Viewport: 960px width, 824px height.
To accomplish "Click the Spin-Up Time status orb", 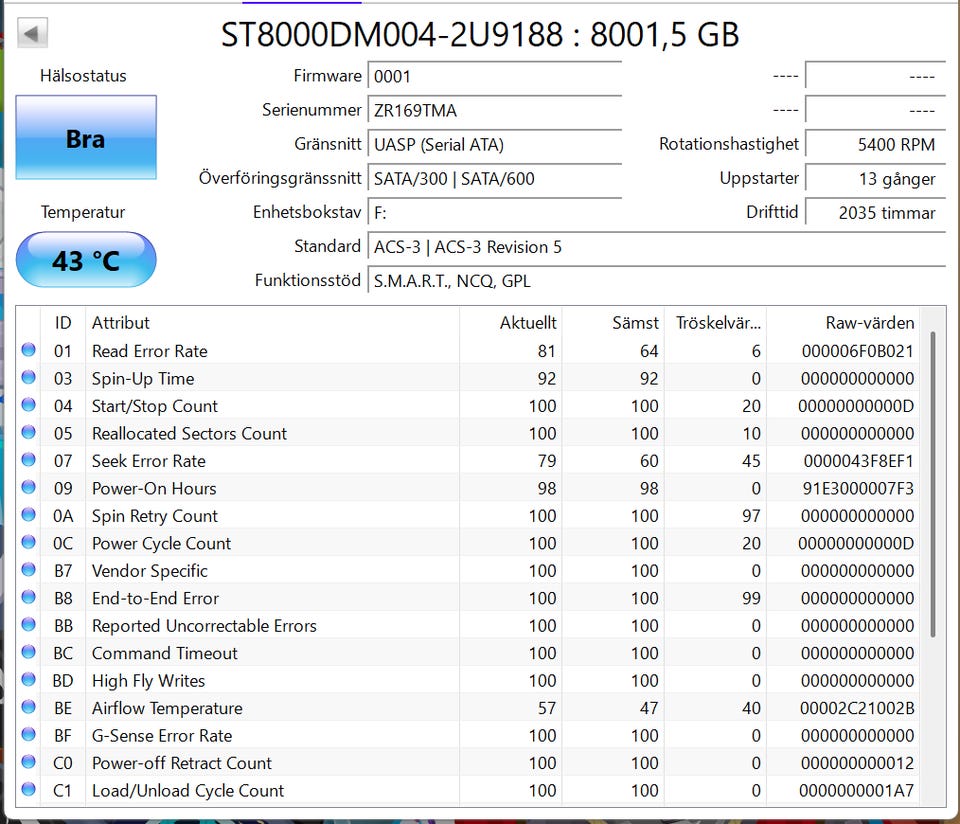I will 29,378.
